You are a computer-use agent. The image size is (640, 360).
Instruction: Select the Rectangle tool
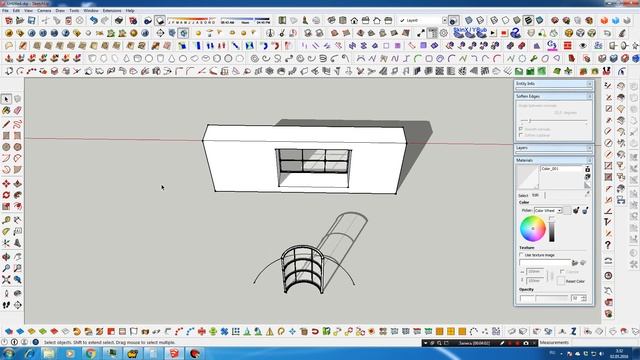coord(6,136)
